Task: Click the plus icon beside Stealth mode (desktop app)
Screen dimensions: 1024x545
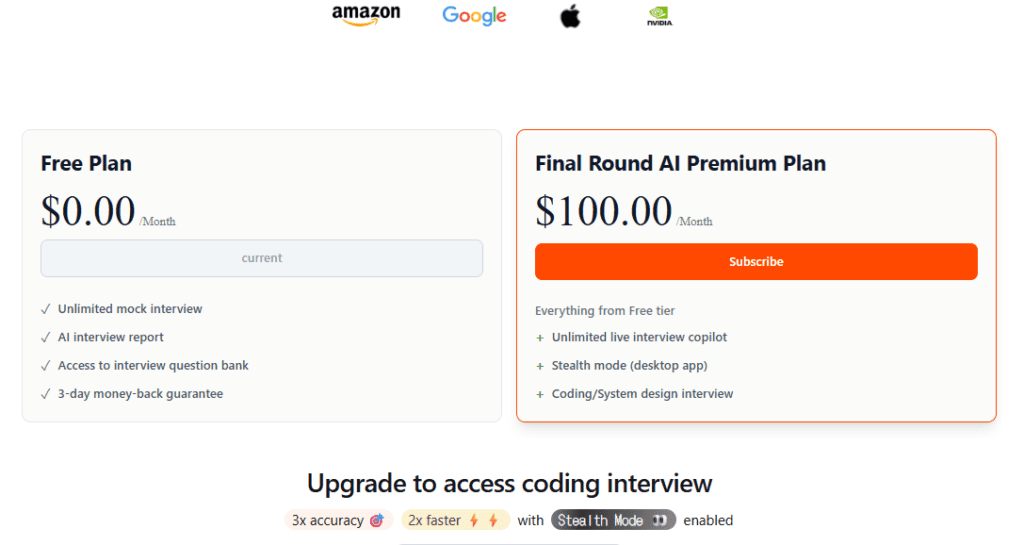Action: click(540, 366)
